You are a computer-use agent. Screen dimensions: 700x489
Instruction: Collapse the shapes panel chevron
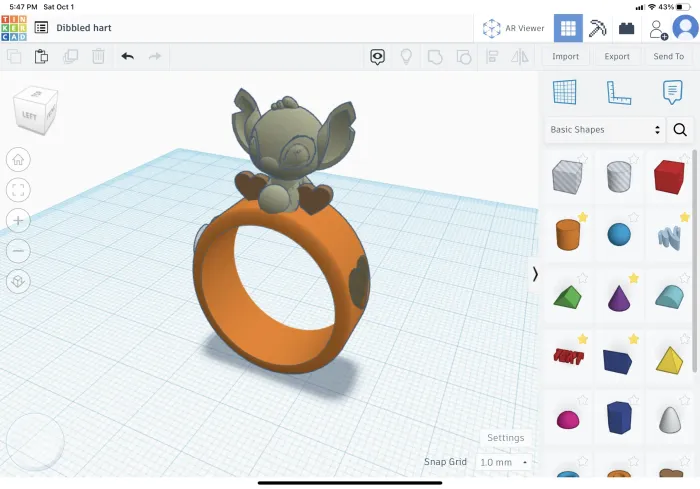535,274
